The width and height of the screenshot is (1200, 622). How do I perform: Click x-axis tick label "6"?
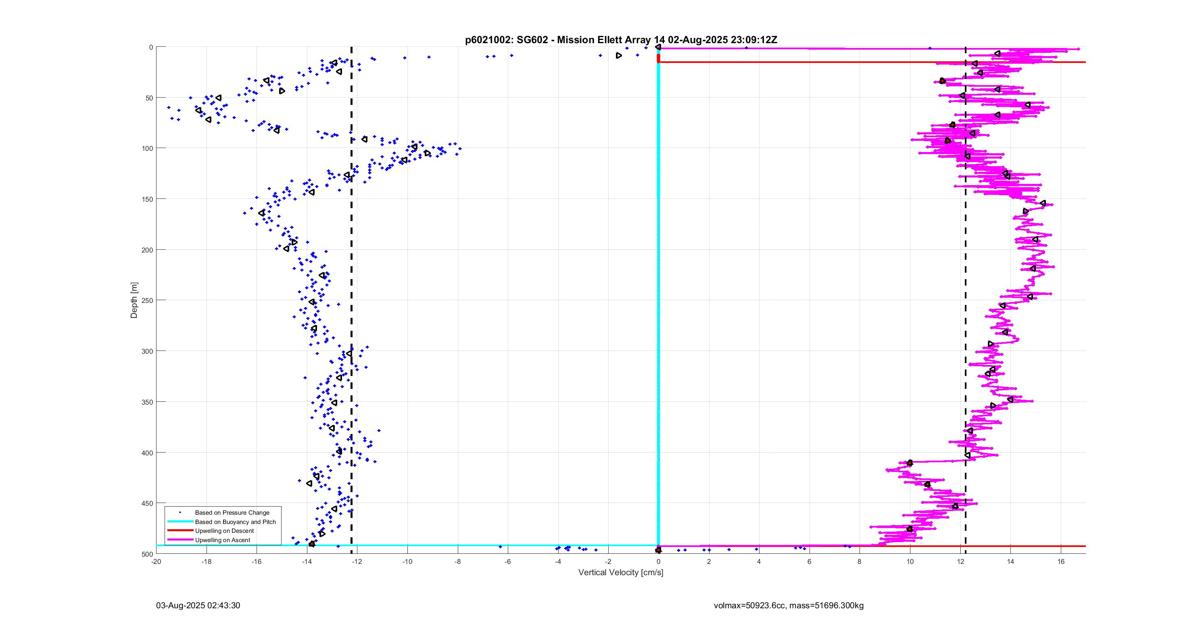(810, 561)
